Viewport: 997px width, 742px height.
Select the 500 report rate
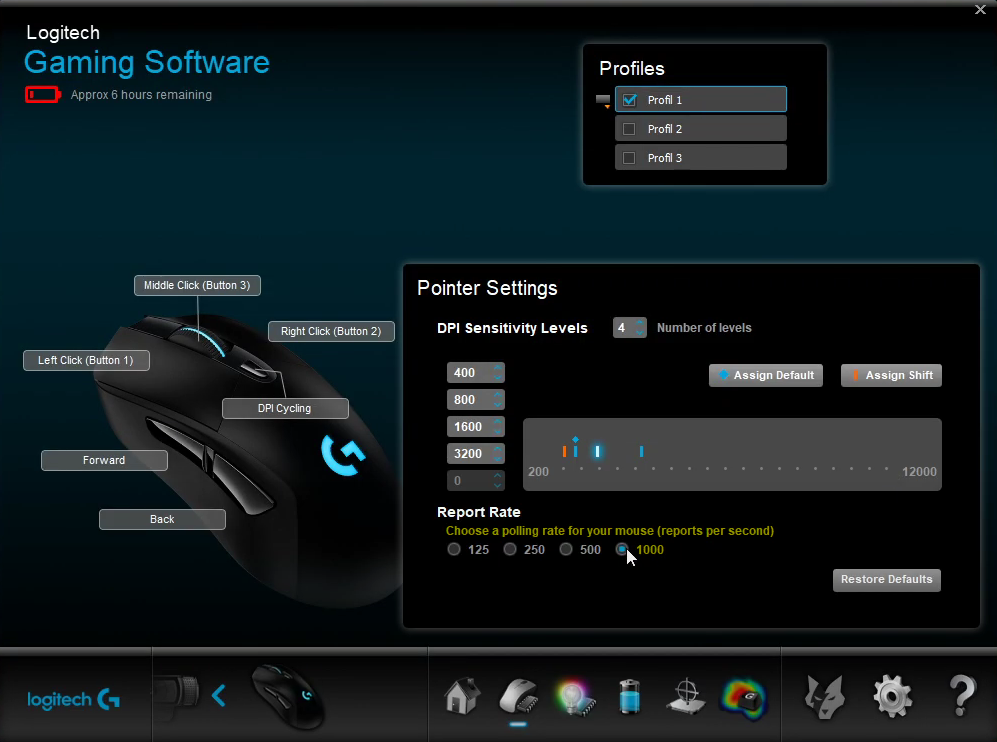click(566, 549)
